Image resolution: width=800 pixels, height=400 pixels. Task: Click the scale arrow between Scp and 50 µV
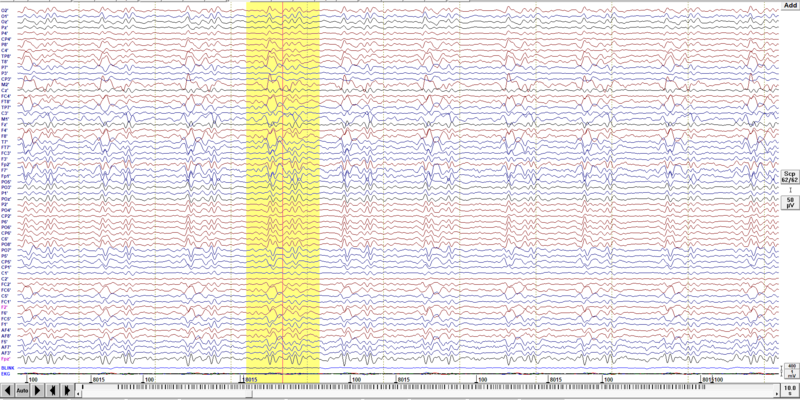[x=789, y=189]
